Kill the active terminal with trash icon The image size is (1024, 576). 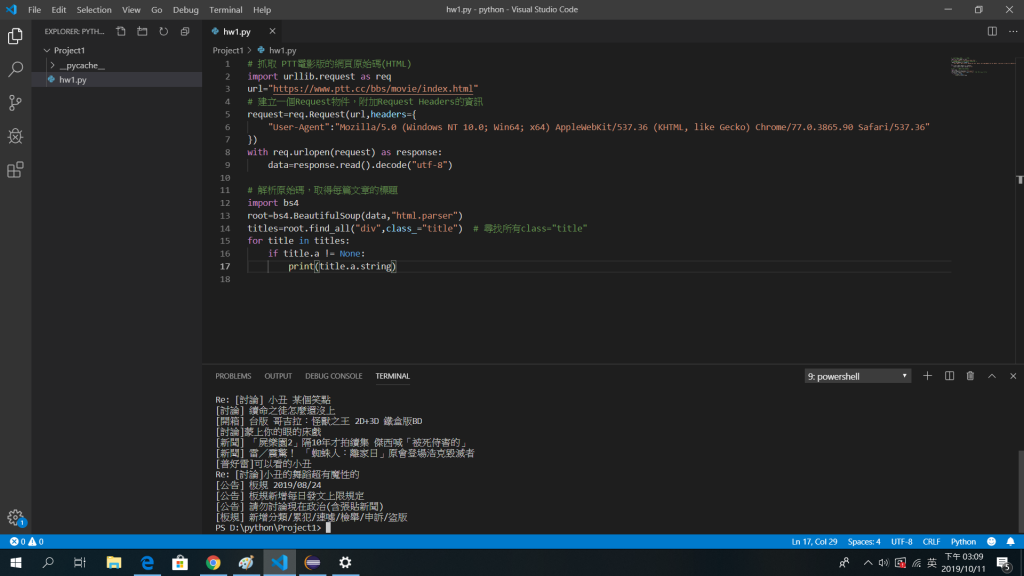click(970, 376)
